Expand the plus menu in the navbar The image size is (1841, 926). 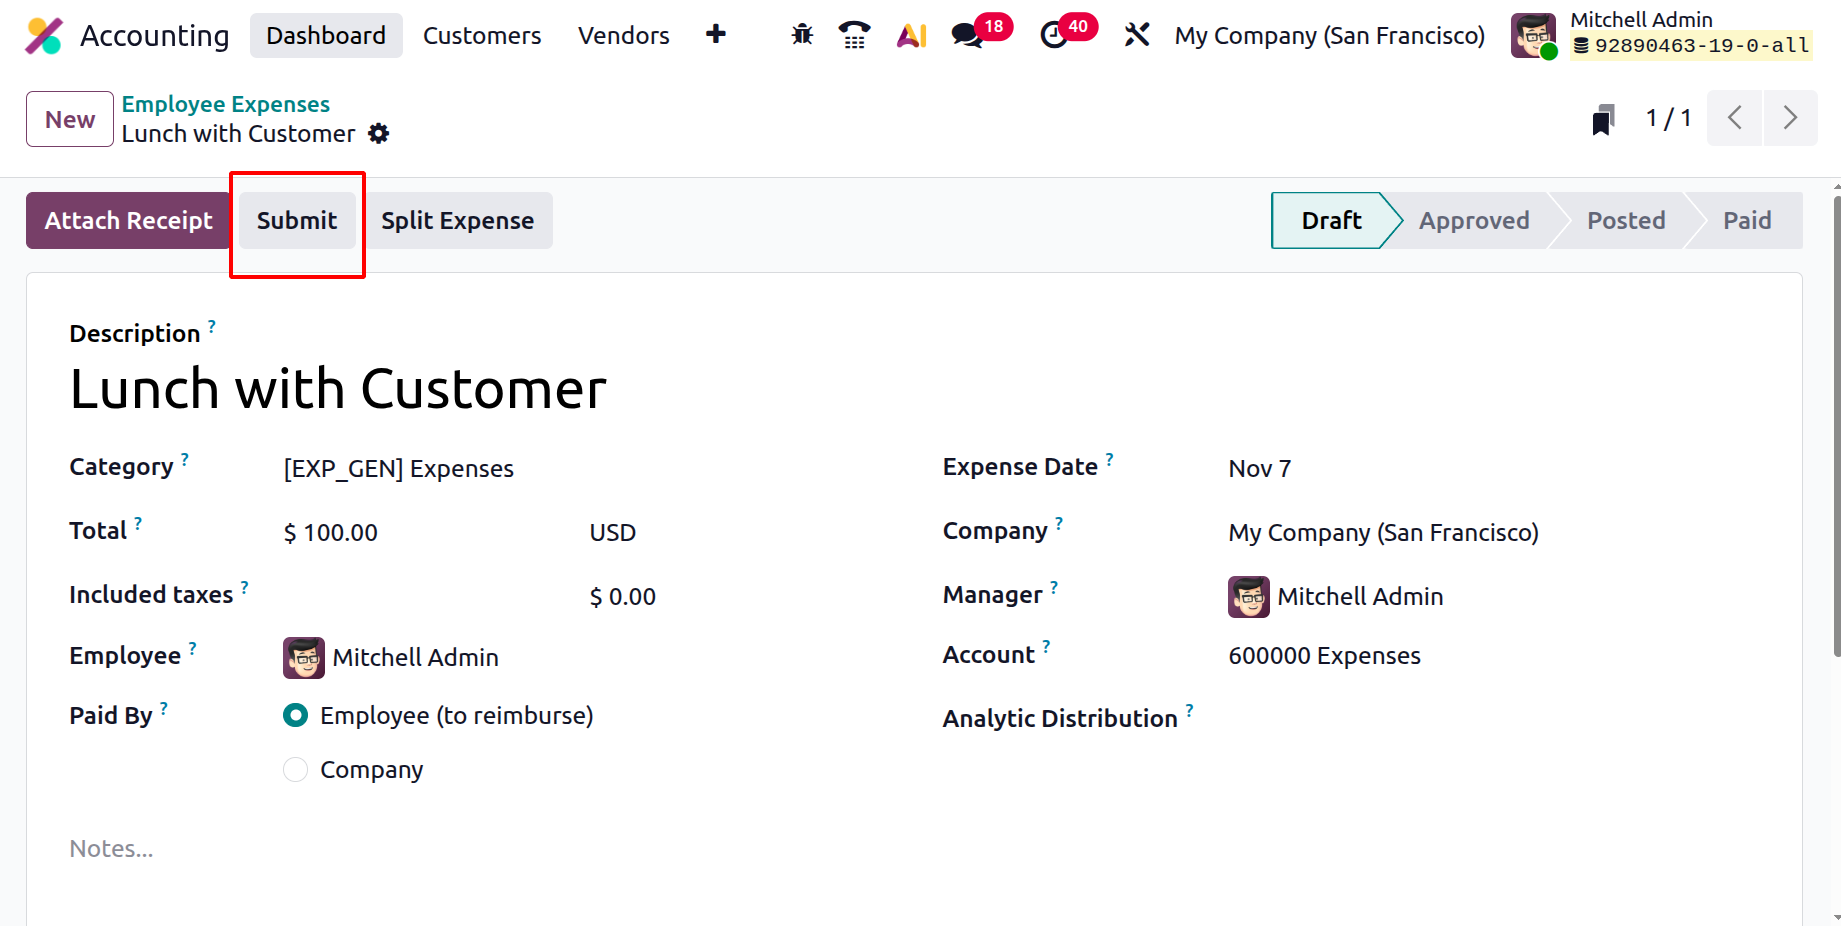(x=716, y=35)
